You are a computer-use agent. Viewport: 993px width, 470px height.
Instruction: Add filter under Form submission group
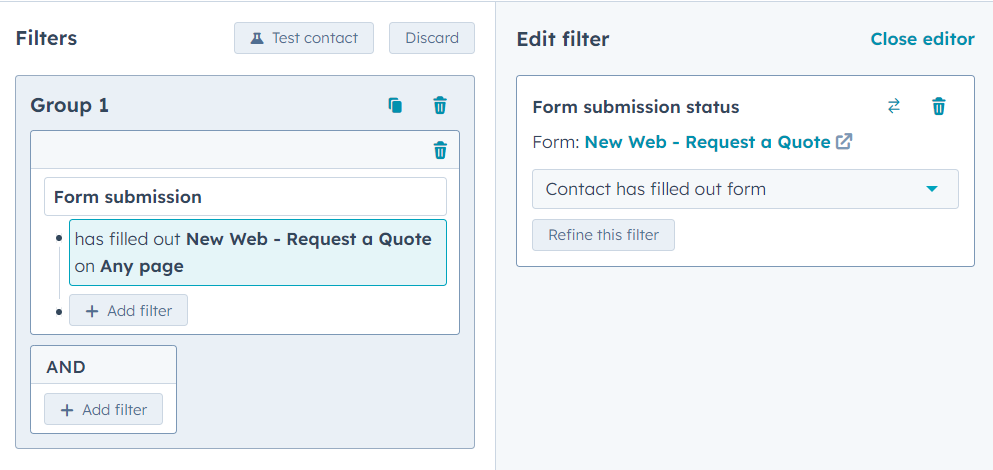click(129, 310)
